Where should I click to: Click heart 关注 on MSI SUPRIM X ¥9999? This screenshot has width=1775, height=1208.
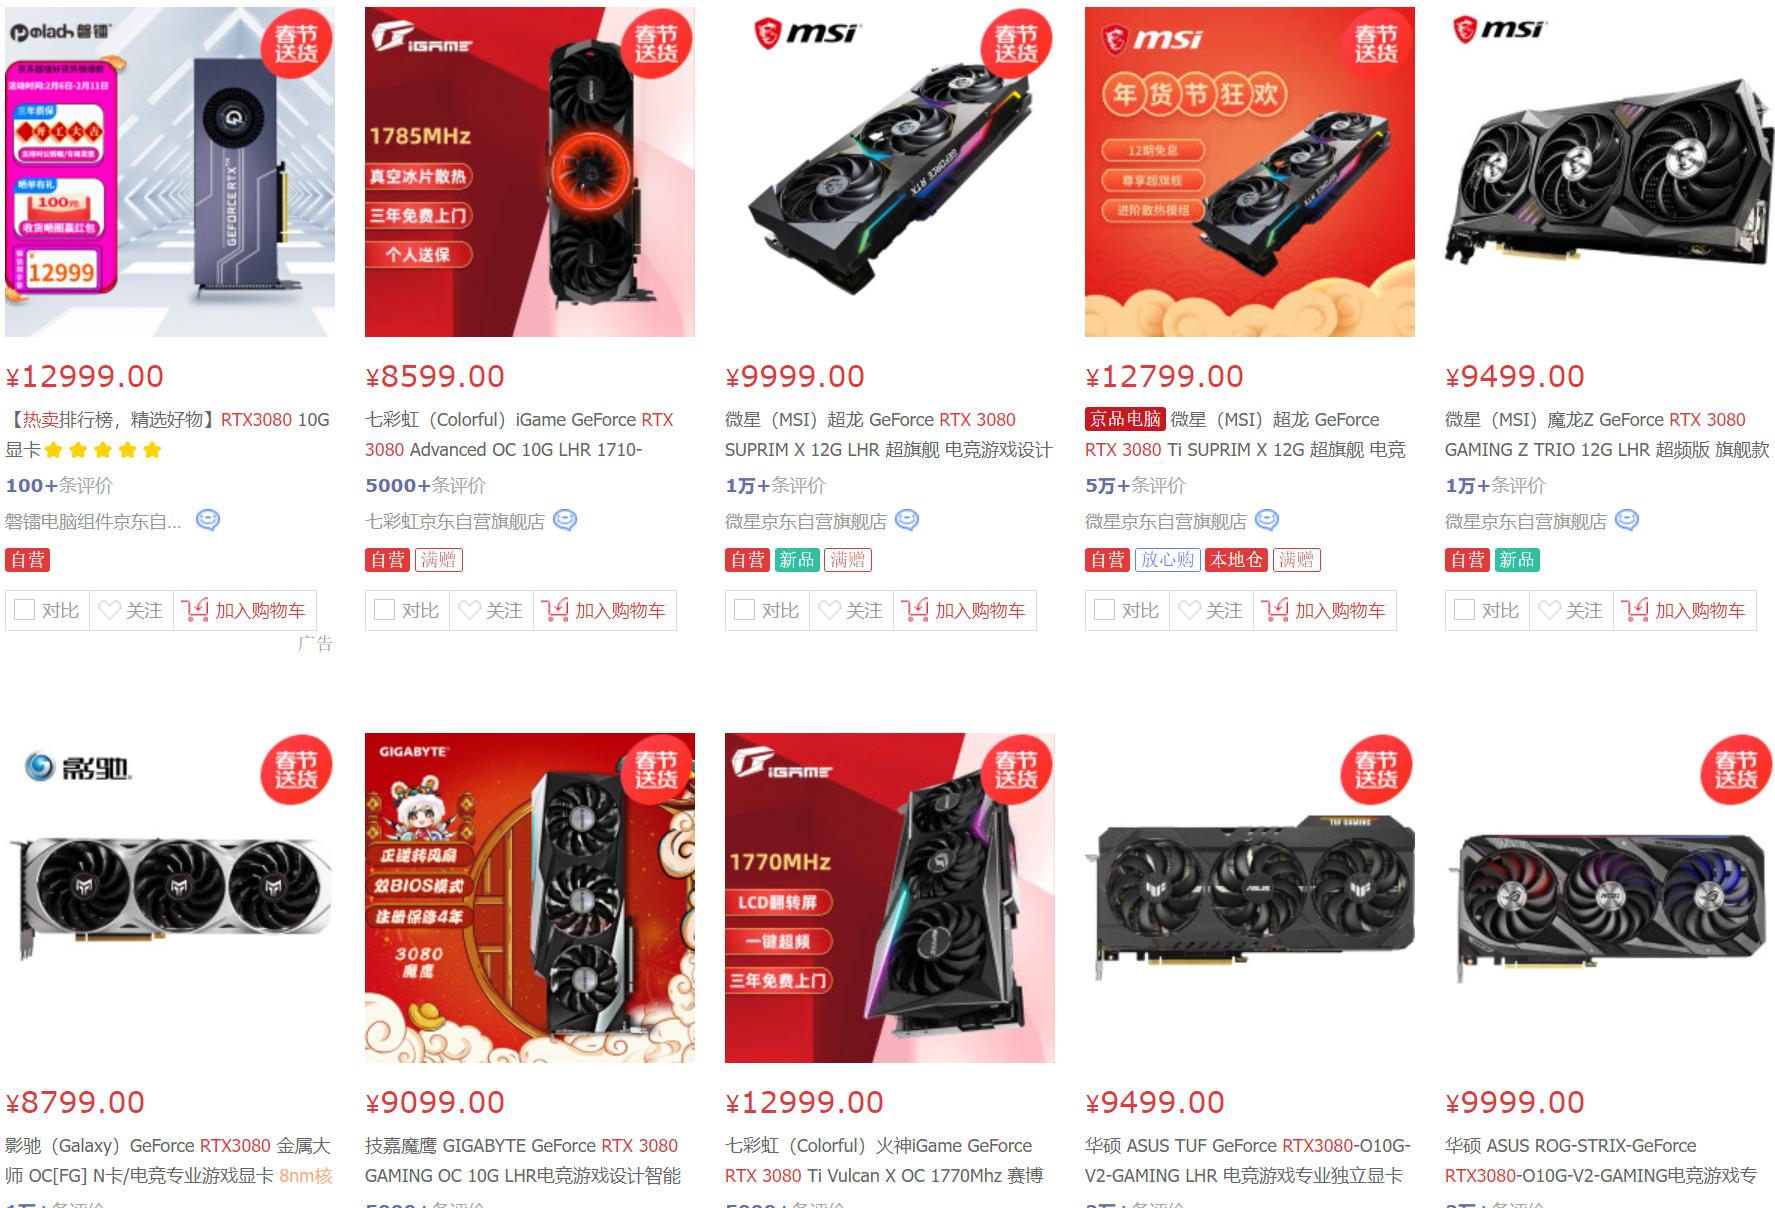[851, 610]
